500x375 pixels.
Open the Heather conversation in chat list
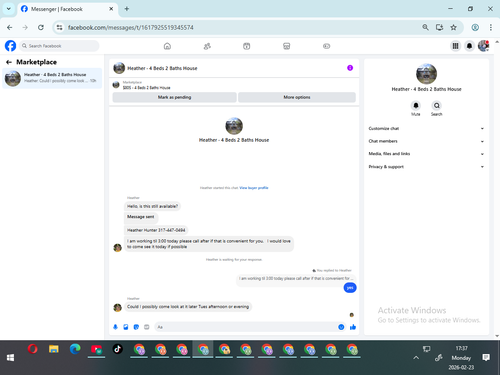click(x=52, y=78)
